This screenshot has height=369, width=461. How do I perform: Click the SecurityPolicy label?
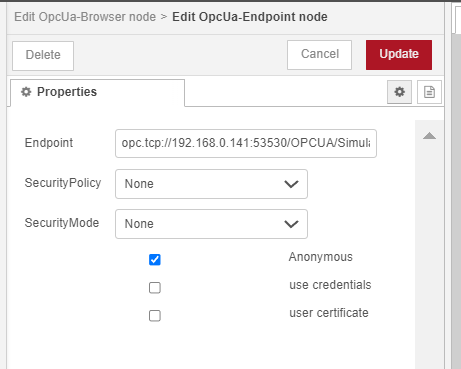point(63,183)
